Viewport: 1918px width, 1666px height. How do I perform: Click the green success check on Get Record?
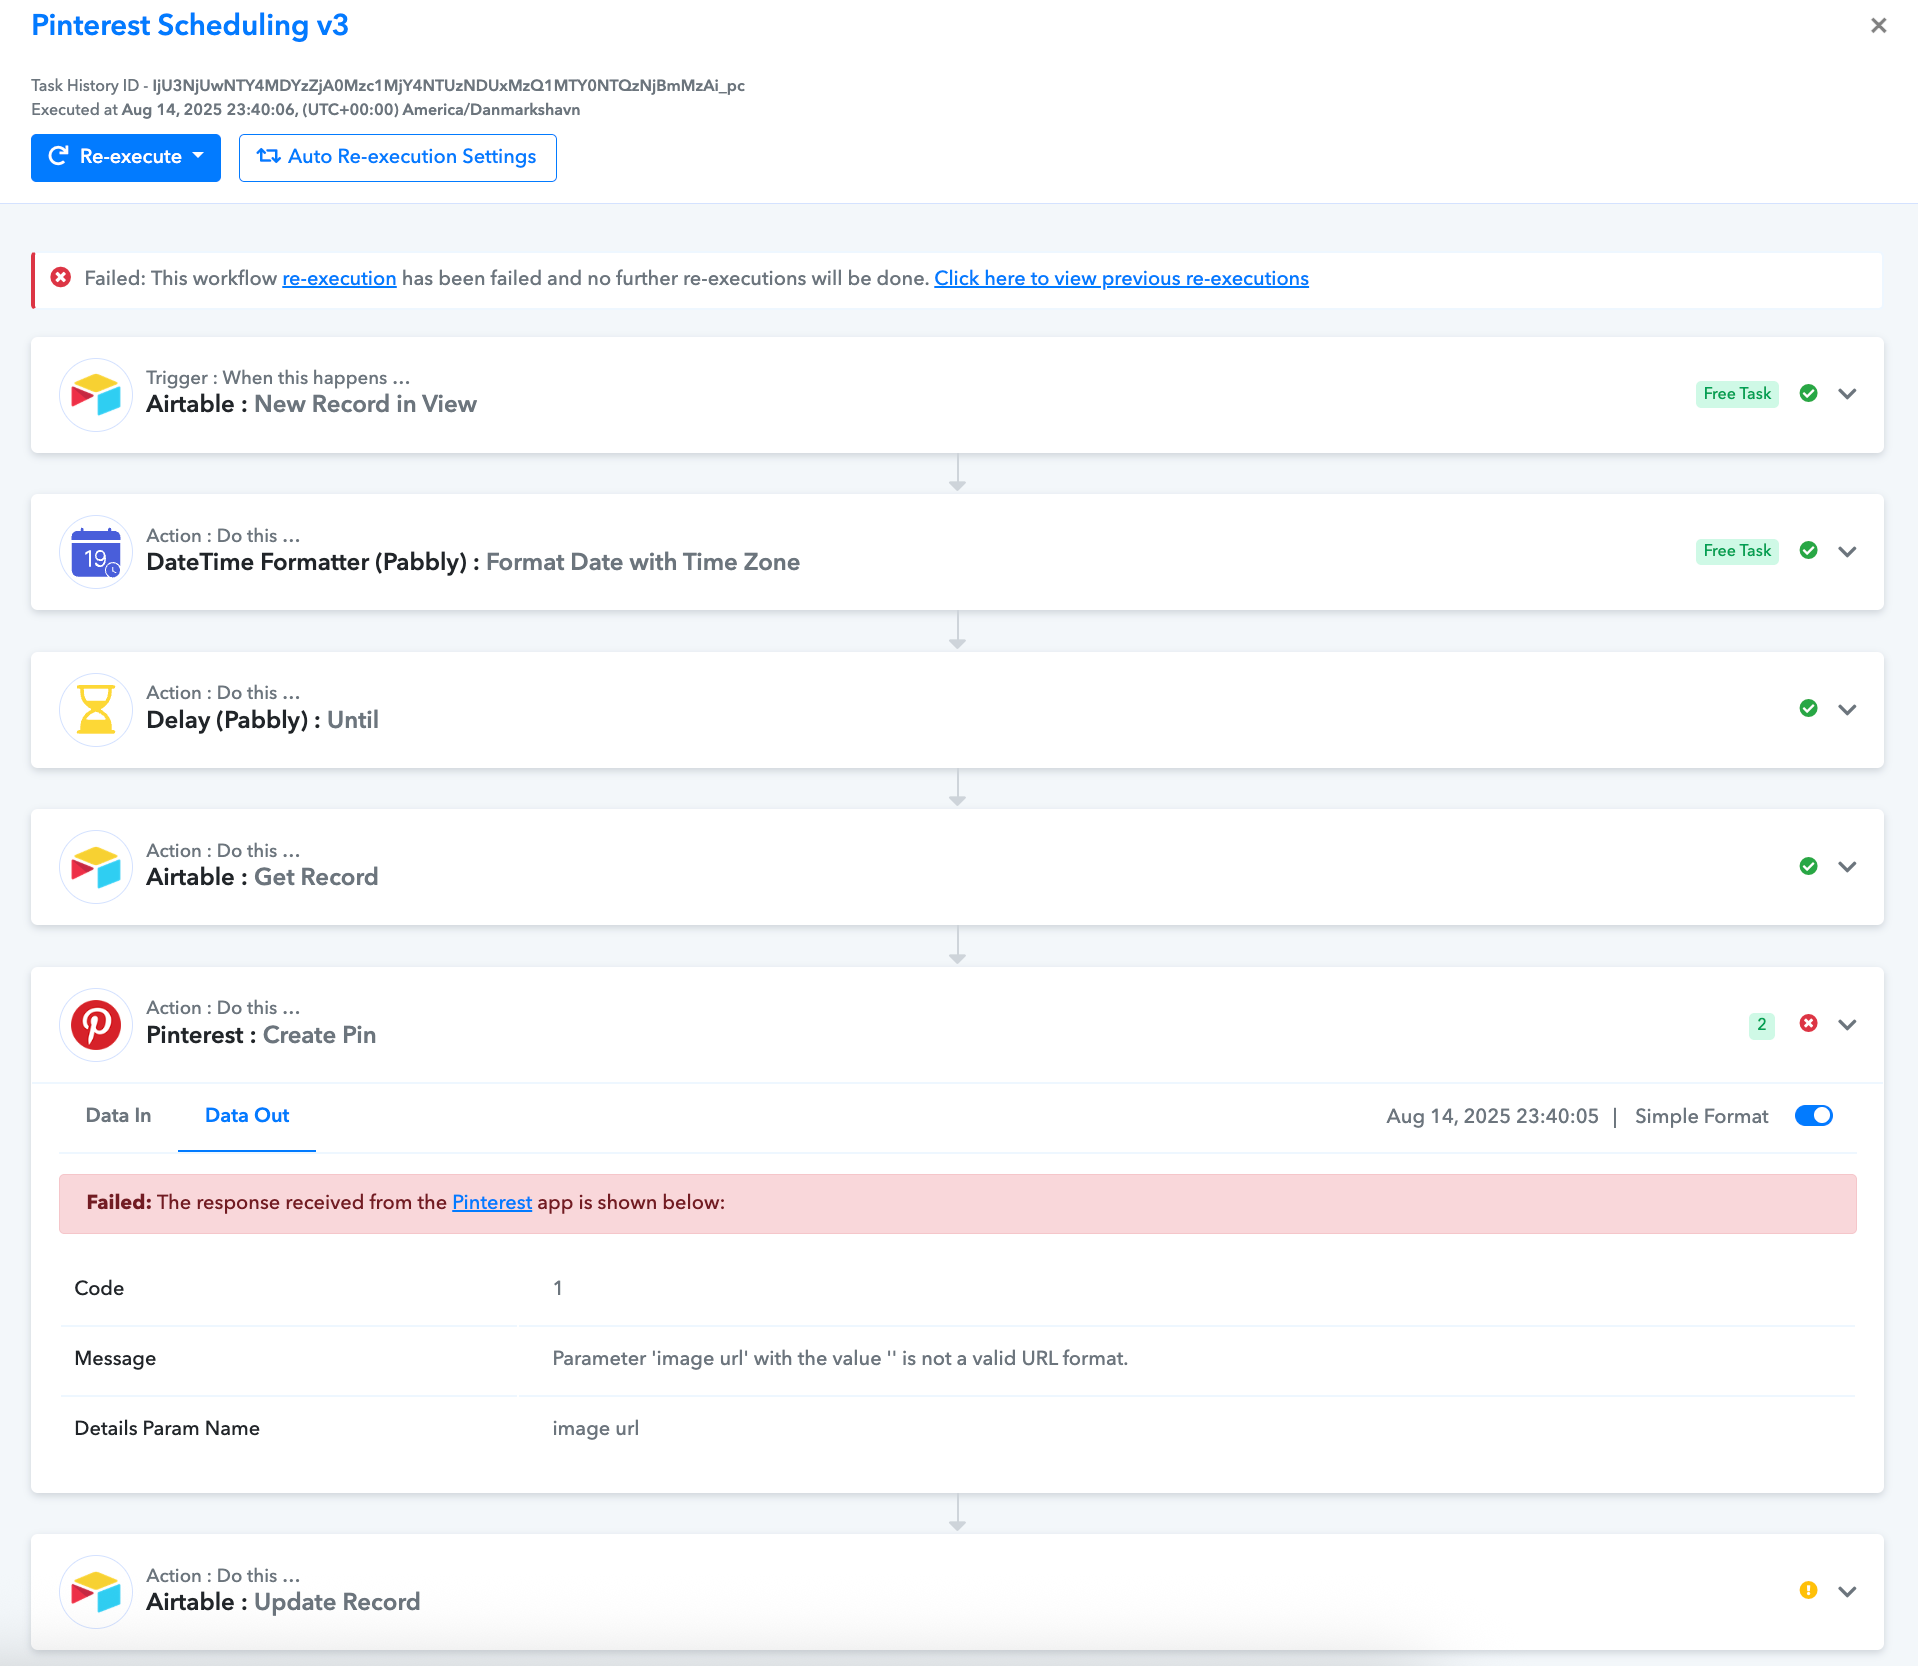click(1808, 866)
